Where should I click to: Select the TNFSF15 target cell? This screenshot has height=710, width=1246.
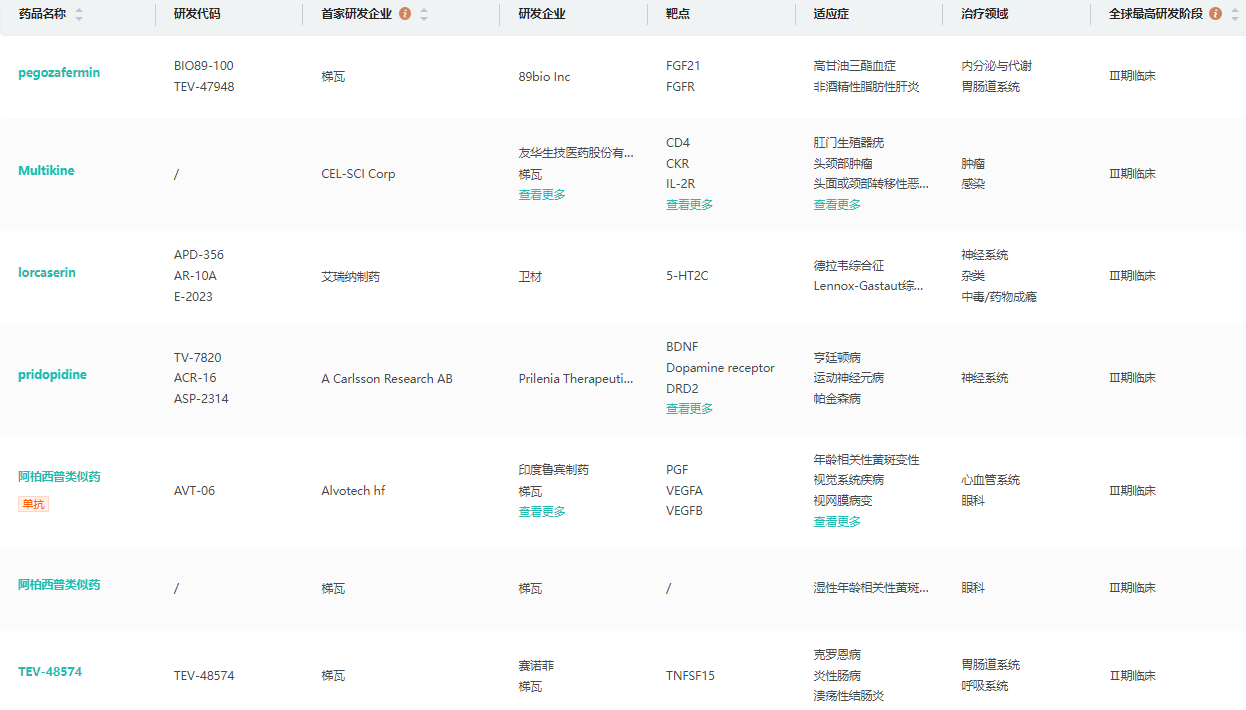point(691,676)
